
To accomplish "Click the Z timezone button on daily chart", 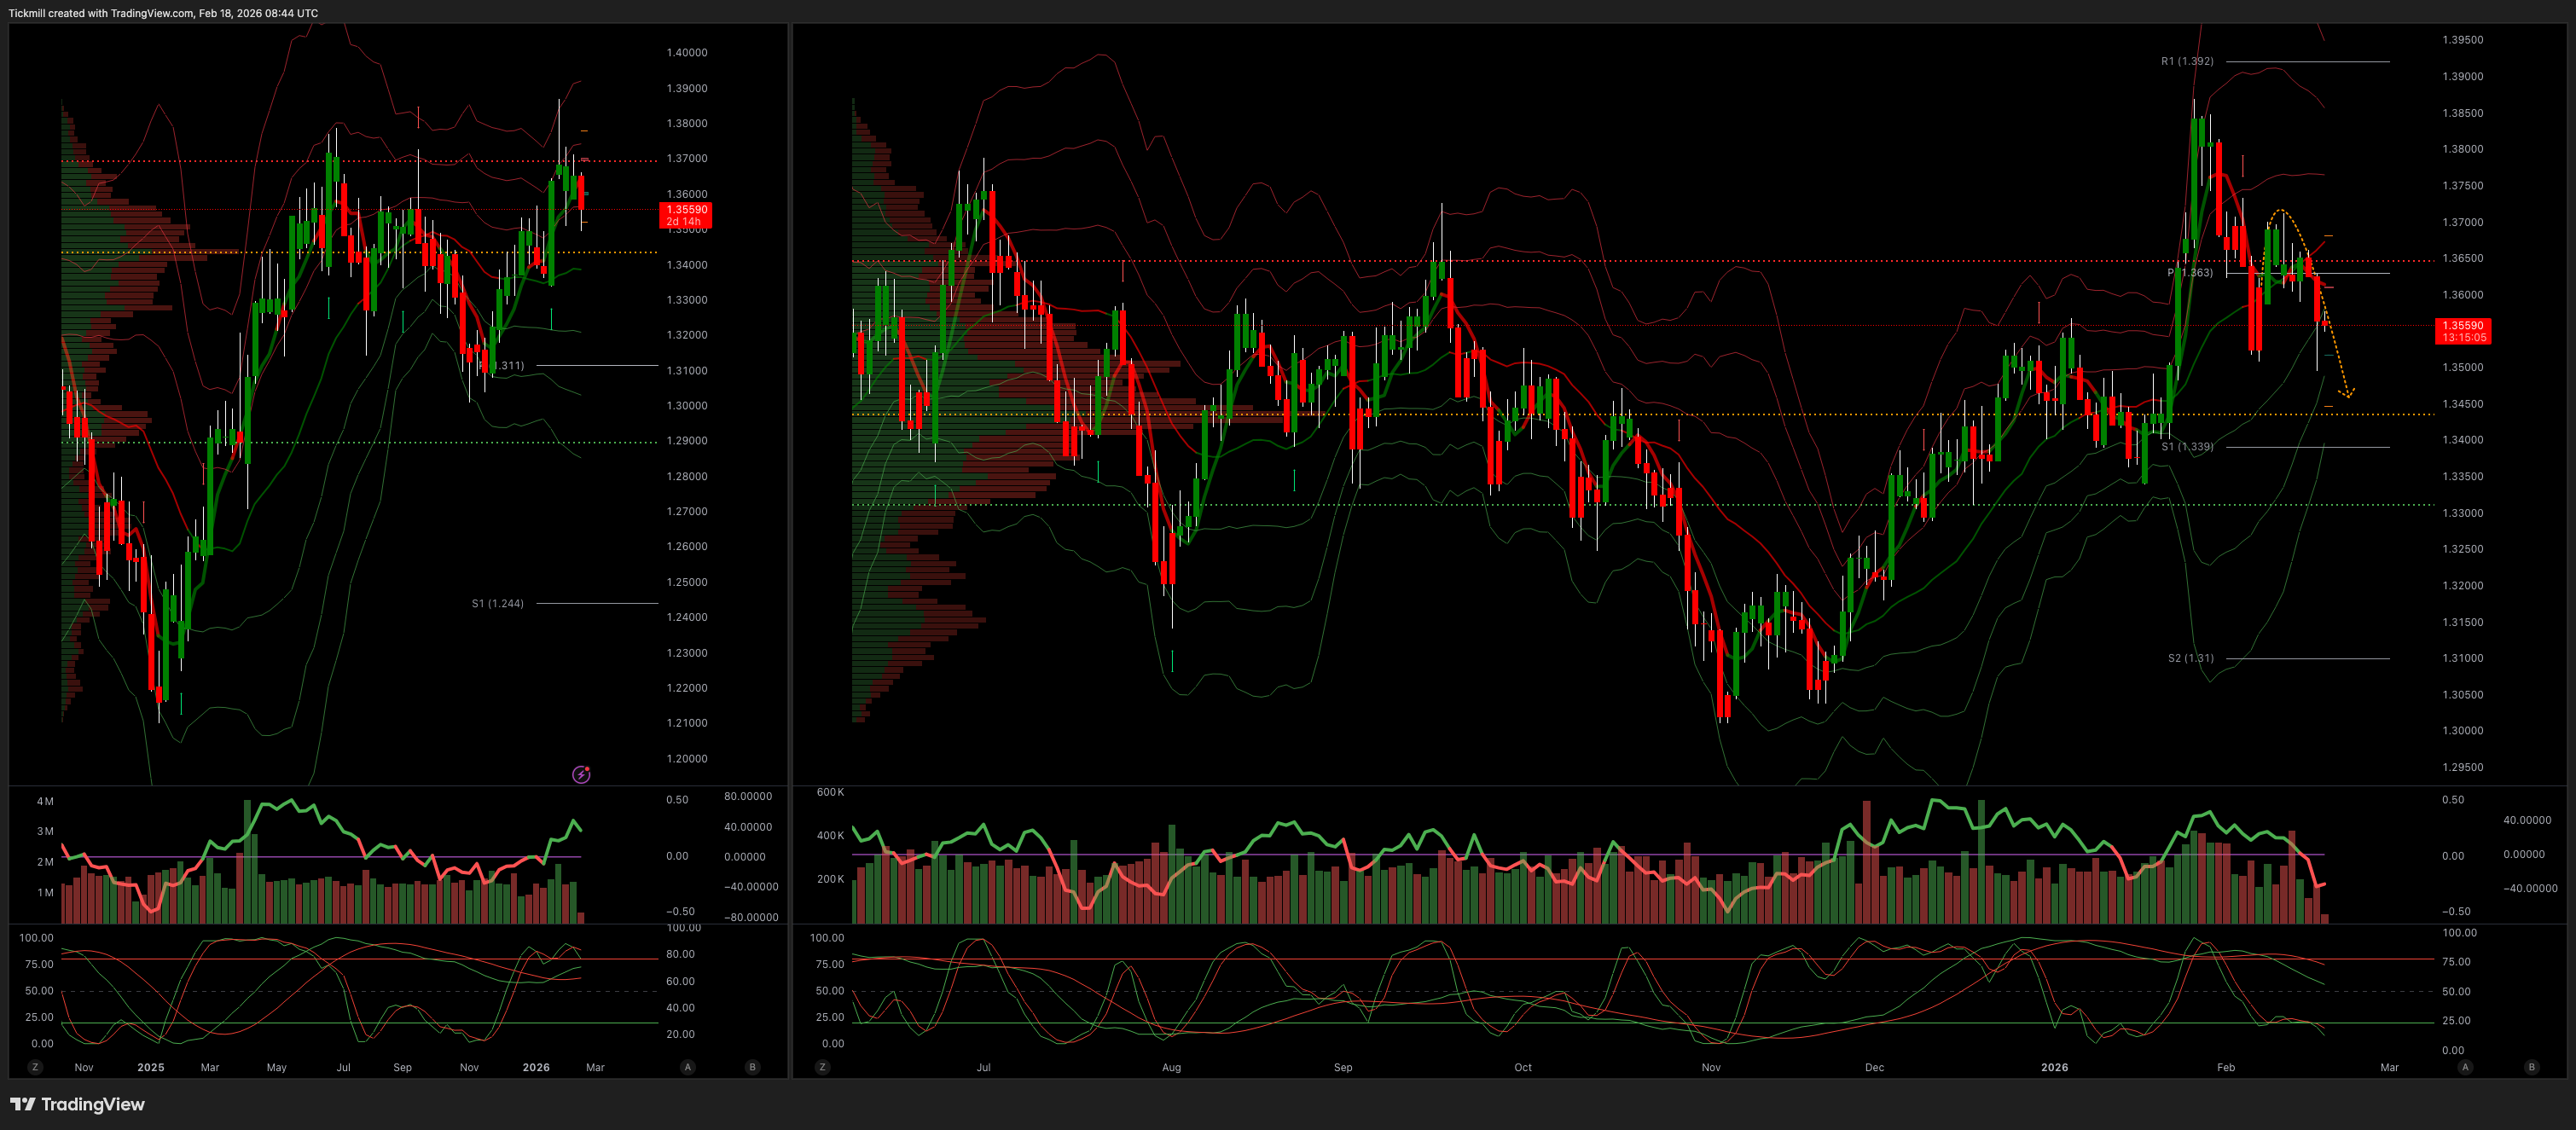I will (822, 1067).
